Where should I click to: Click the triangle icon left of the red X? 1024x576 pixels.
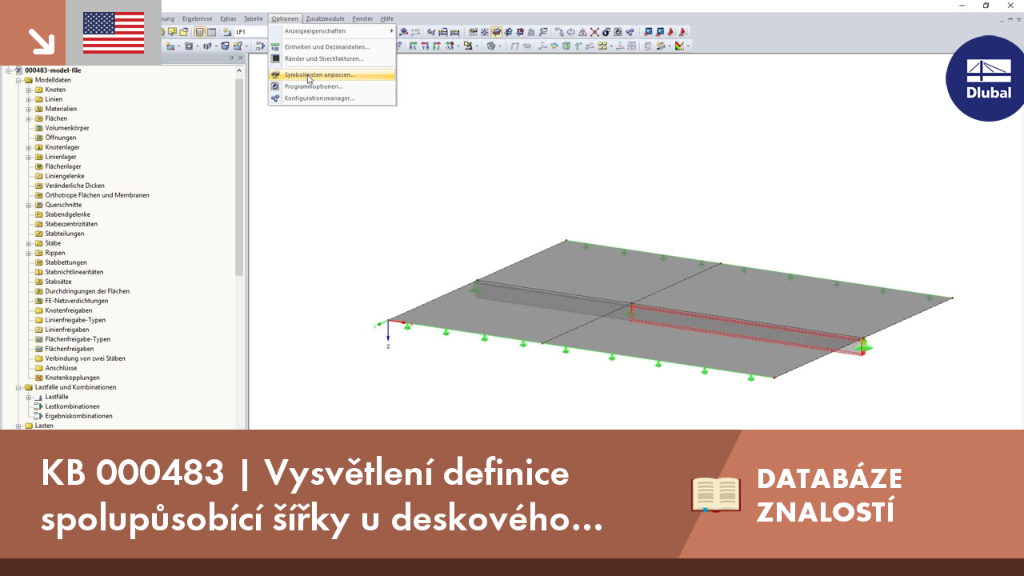pos(583,31)
